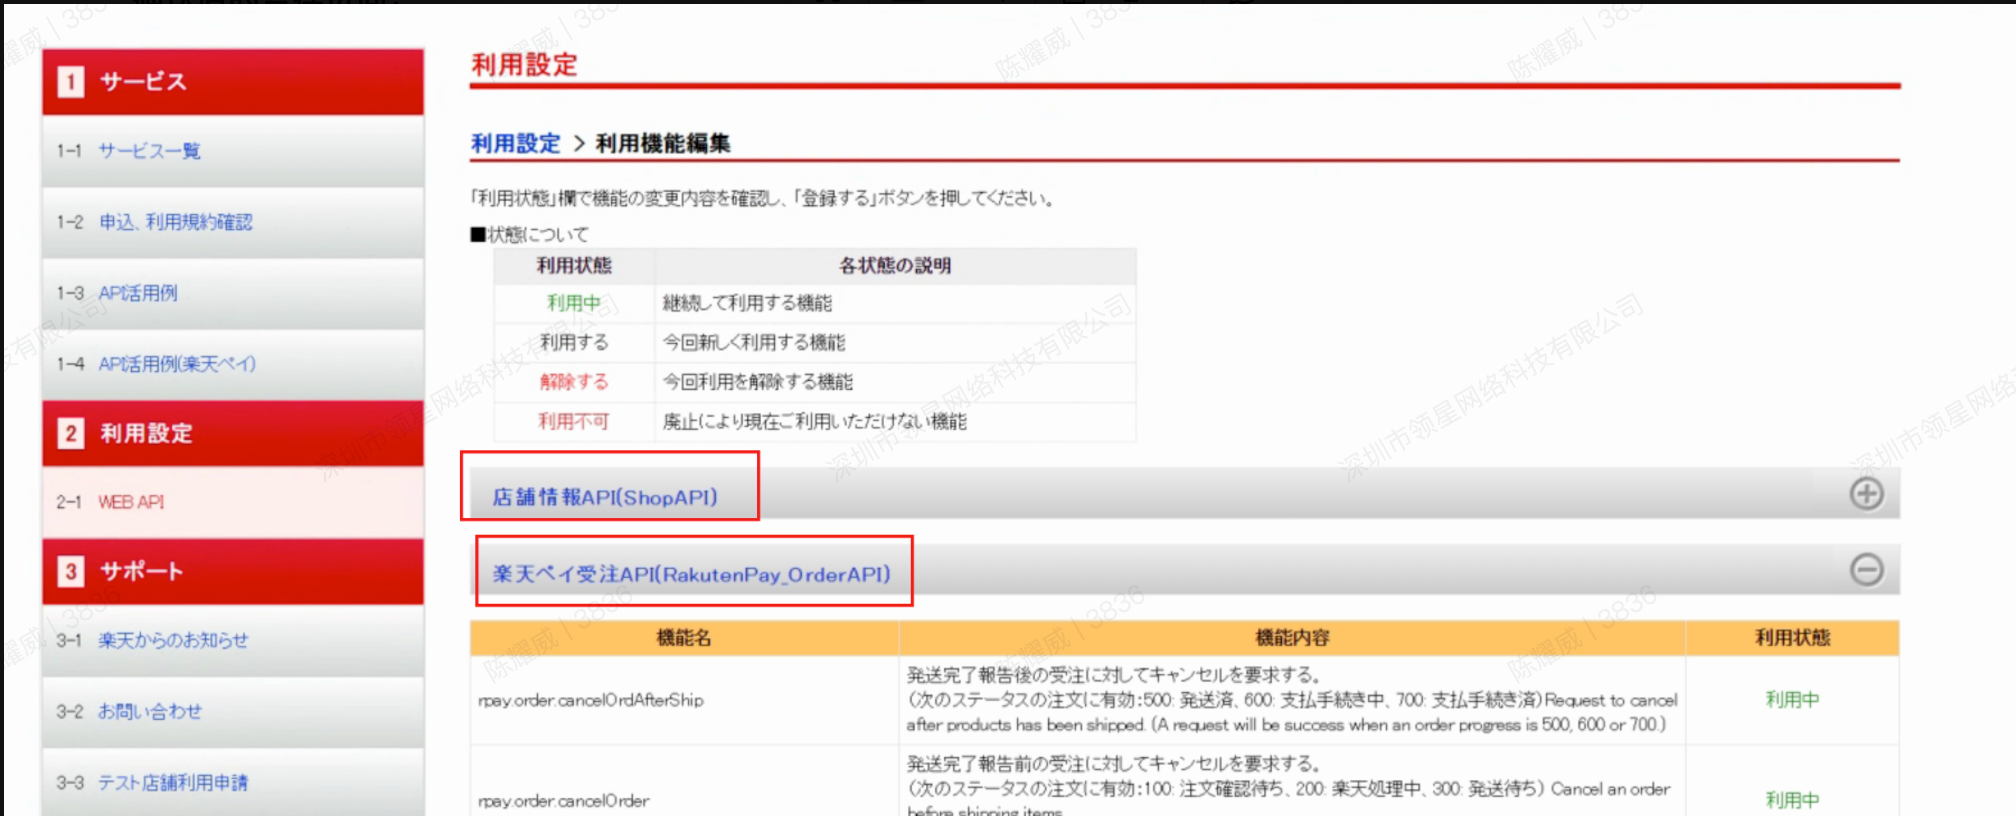Click green 利用中 in status legend
This screenshot has height=816, width=2016.
(x=574, y=303)
